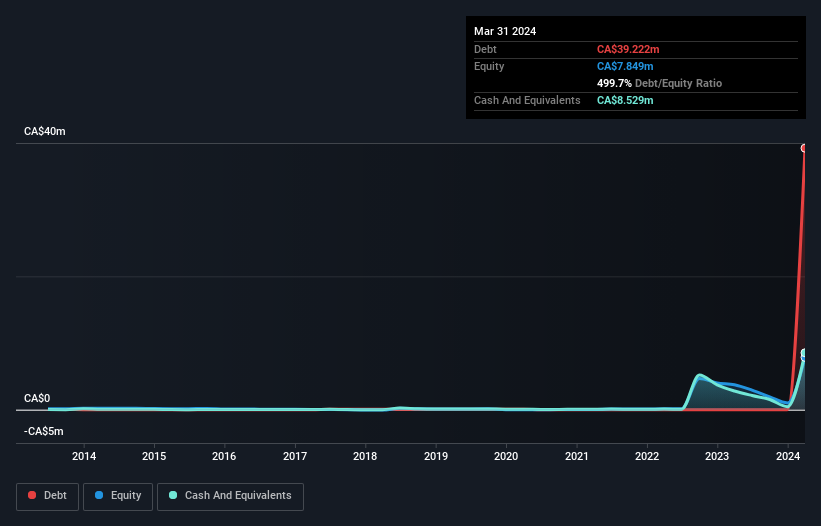This screenshot has width=821, height=526.
Task: Click the 2018 x-axis label
Action: (x=365, y=456)
